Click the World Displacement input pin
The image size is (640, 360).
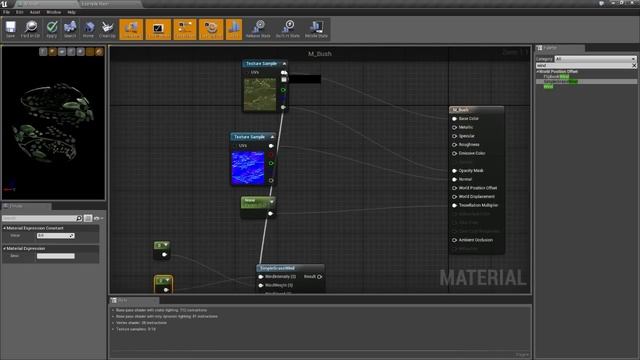454,197
